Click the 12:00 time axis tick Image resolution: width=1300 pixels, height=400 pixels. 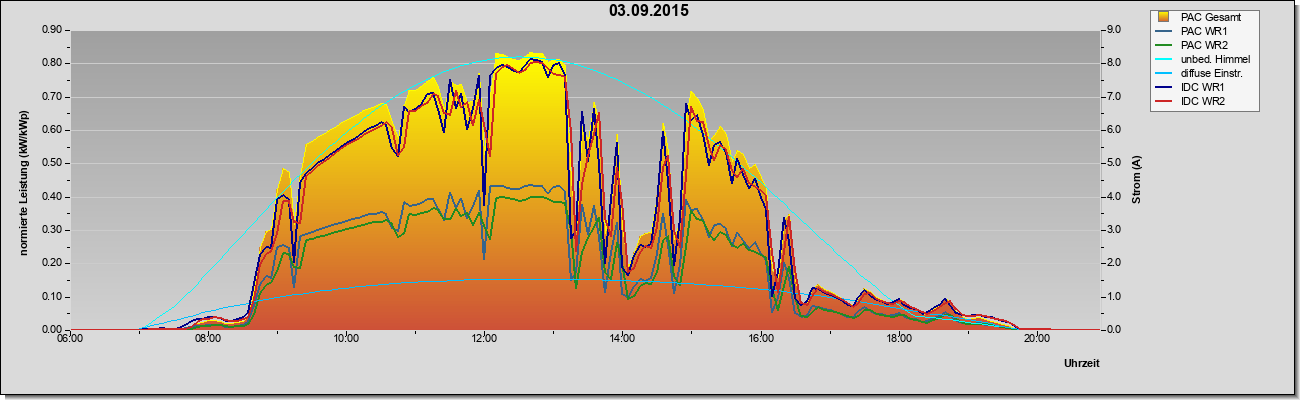tap(483, 338)
